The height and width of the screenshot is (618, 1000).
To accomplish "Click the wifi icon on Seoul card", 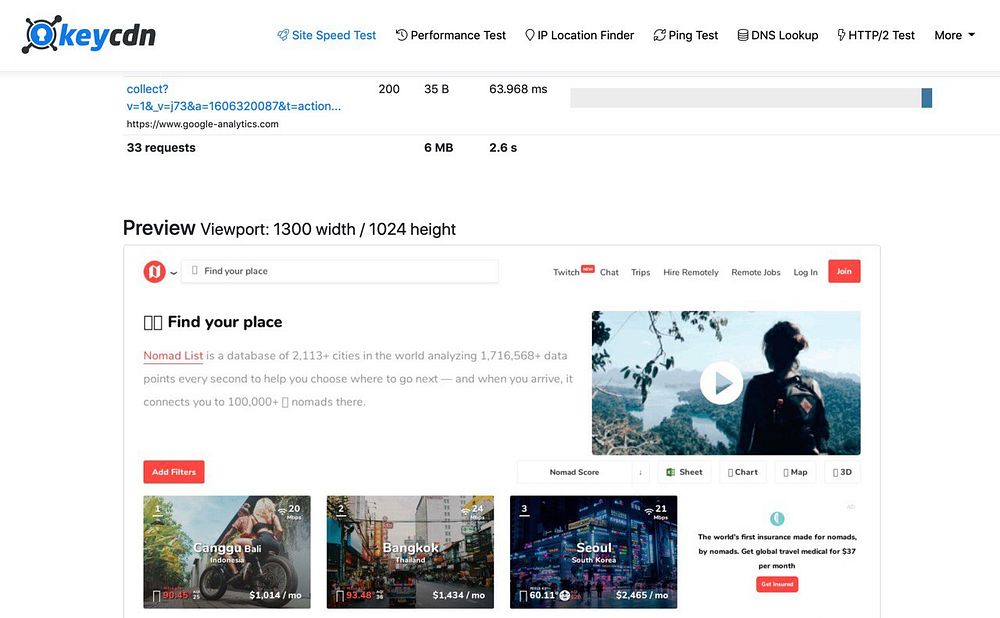I will pyautogui.click(x=649, y=510).
